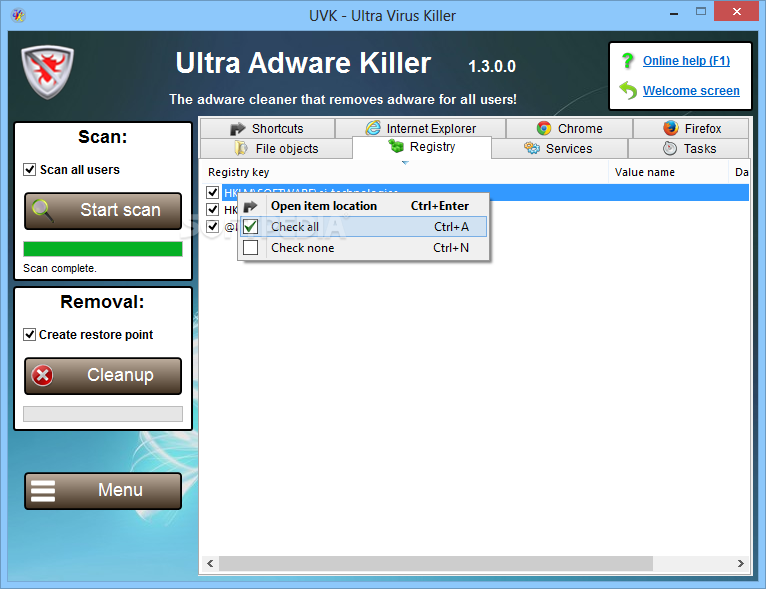Click the arrow icon beside Open item location
The image size is (766, 589).
point(250,207)
